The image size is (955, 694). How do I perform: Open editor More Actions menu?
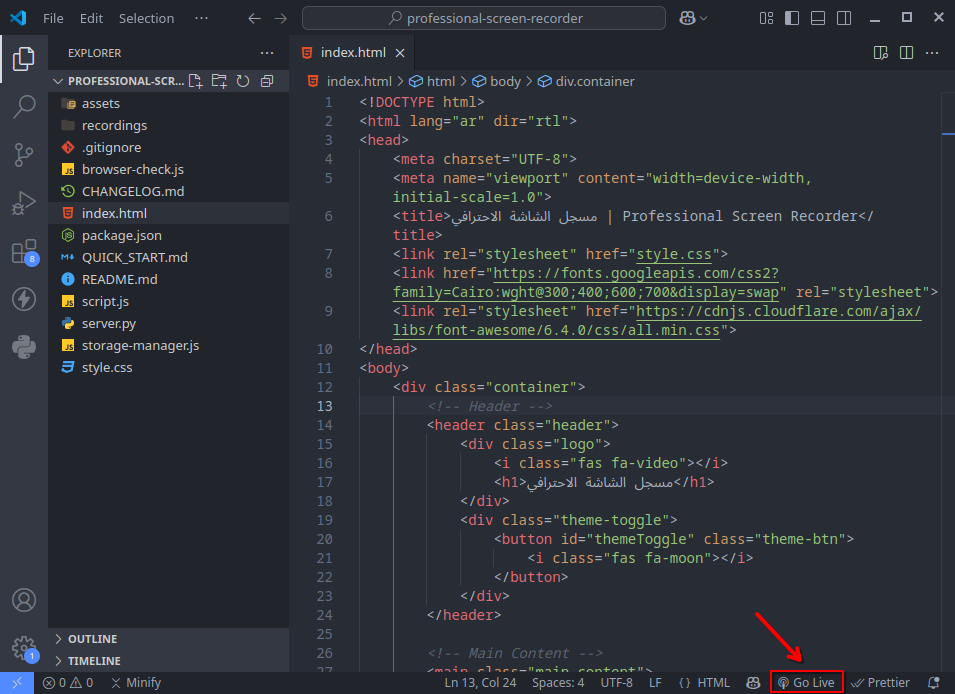932,53
